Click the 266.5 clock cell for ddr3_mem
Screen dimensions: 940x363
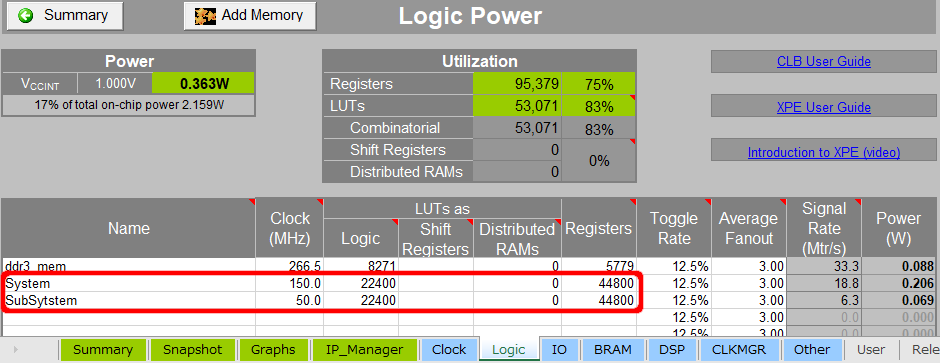tap(290, 267)
